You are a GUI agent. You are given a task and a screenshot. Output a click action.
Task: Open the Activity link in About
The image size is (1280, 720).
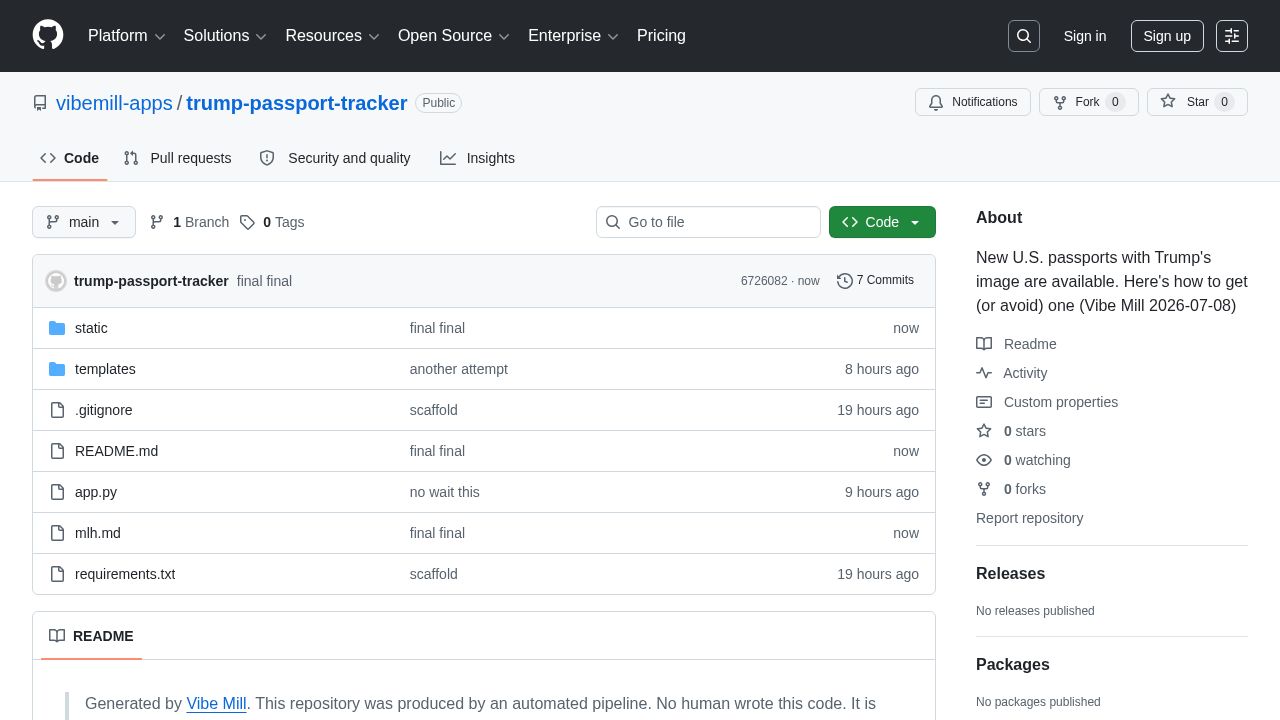pos(1025,373)
